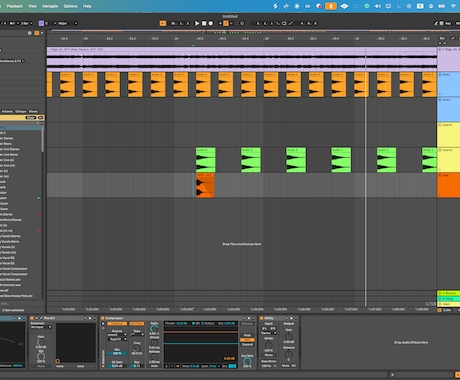This screenshot has width=460, height=380.
Task: Enable the Compressor External sidechain button
Action: (117, 324)
